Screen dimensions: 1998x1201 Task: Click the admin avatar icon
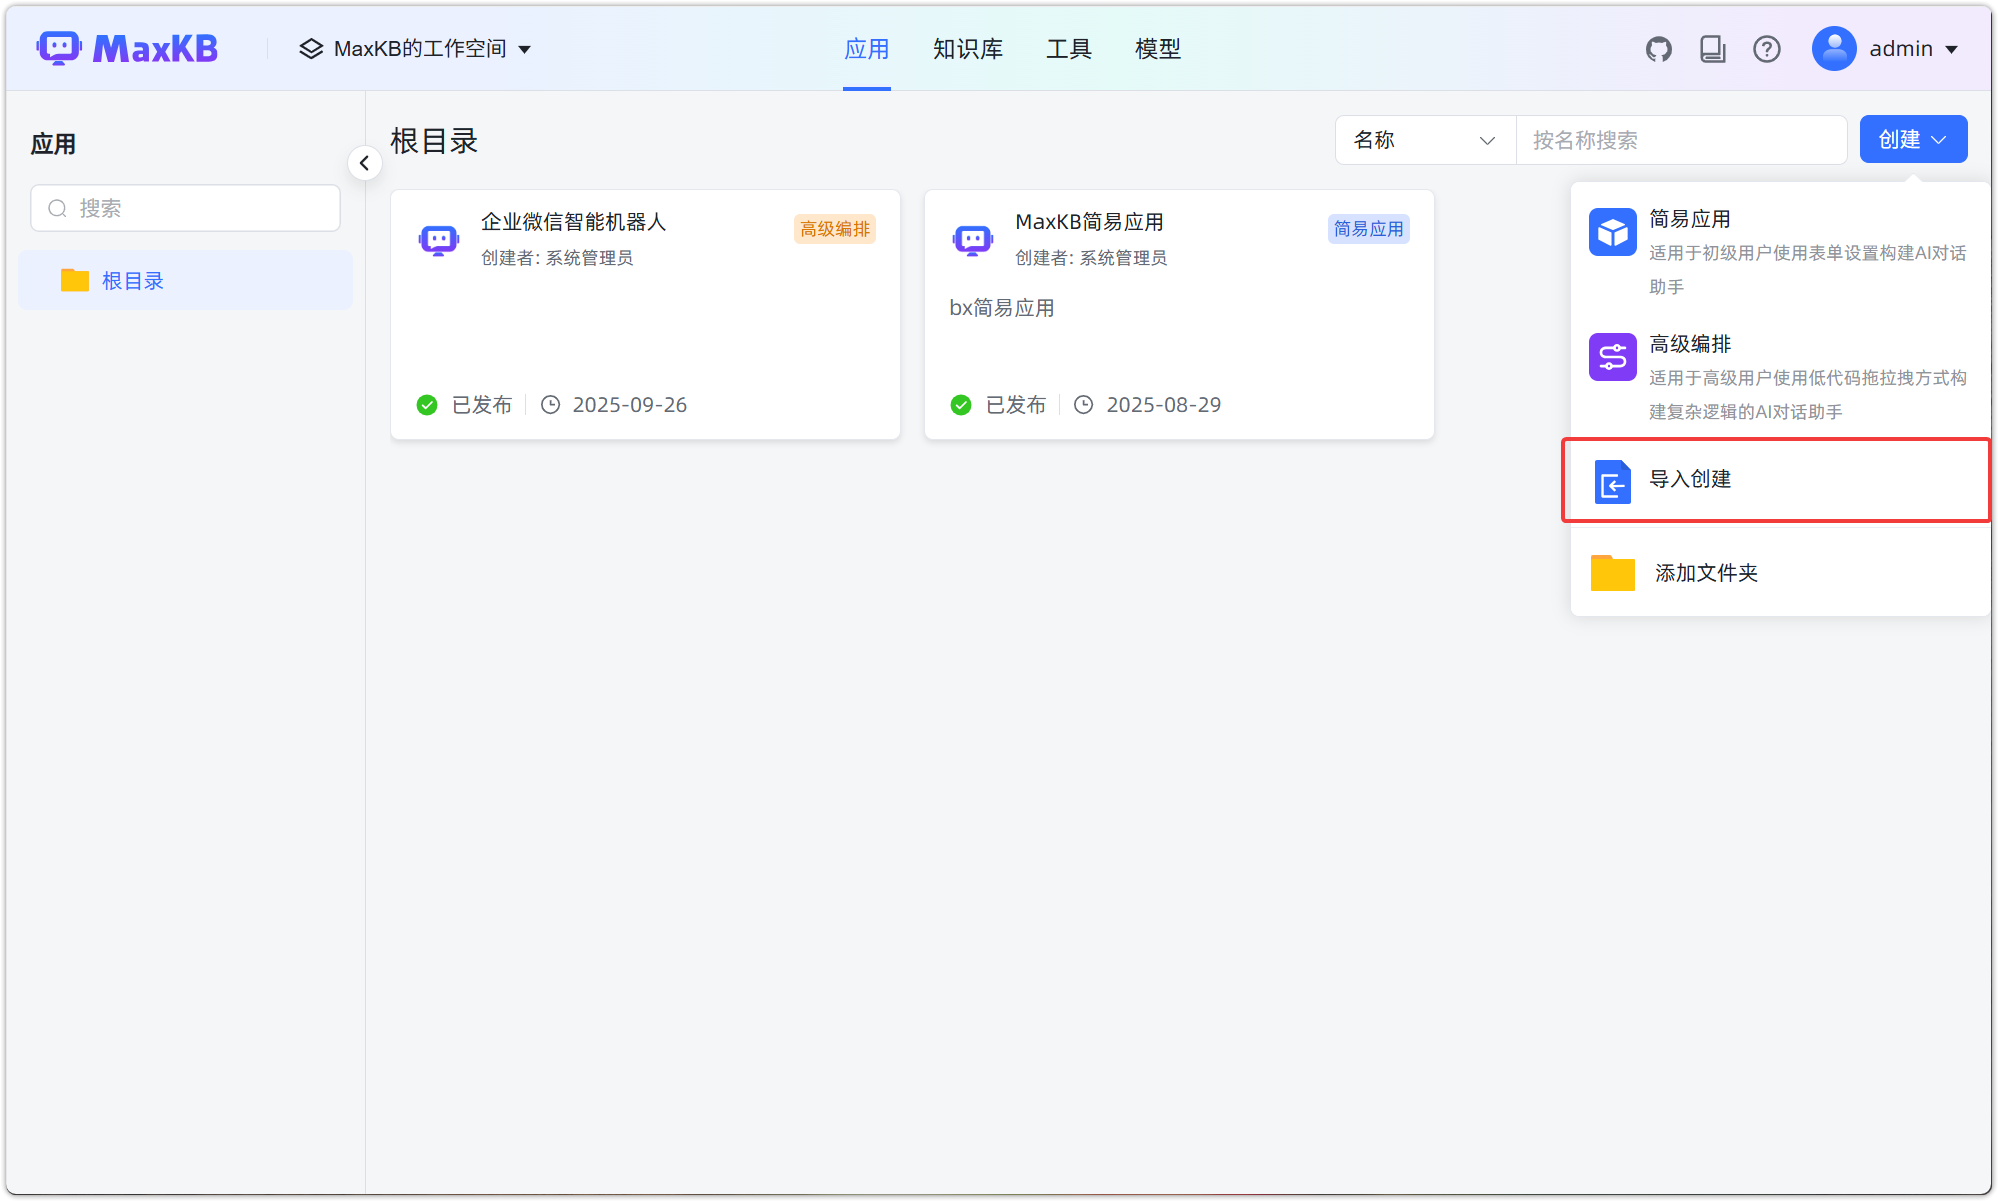pos(1833,48)
